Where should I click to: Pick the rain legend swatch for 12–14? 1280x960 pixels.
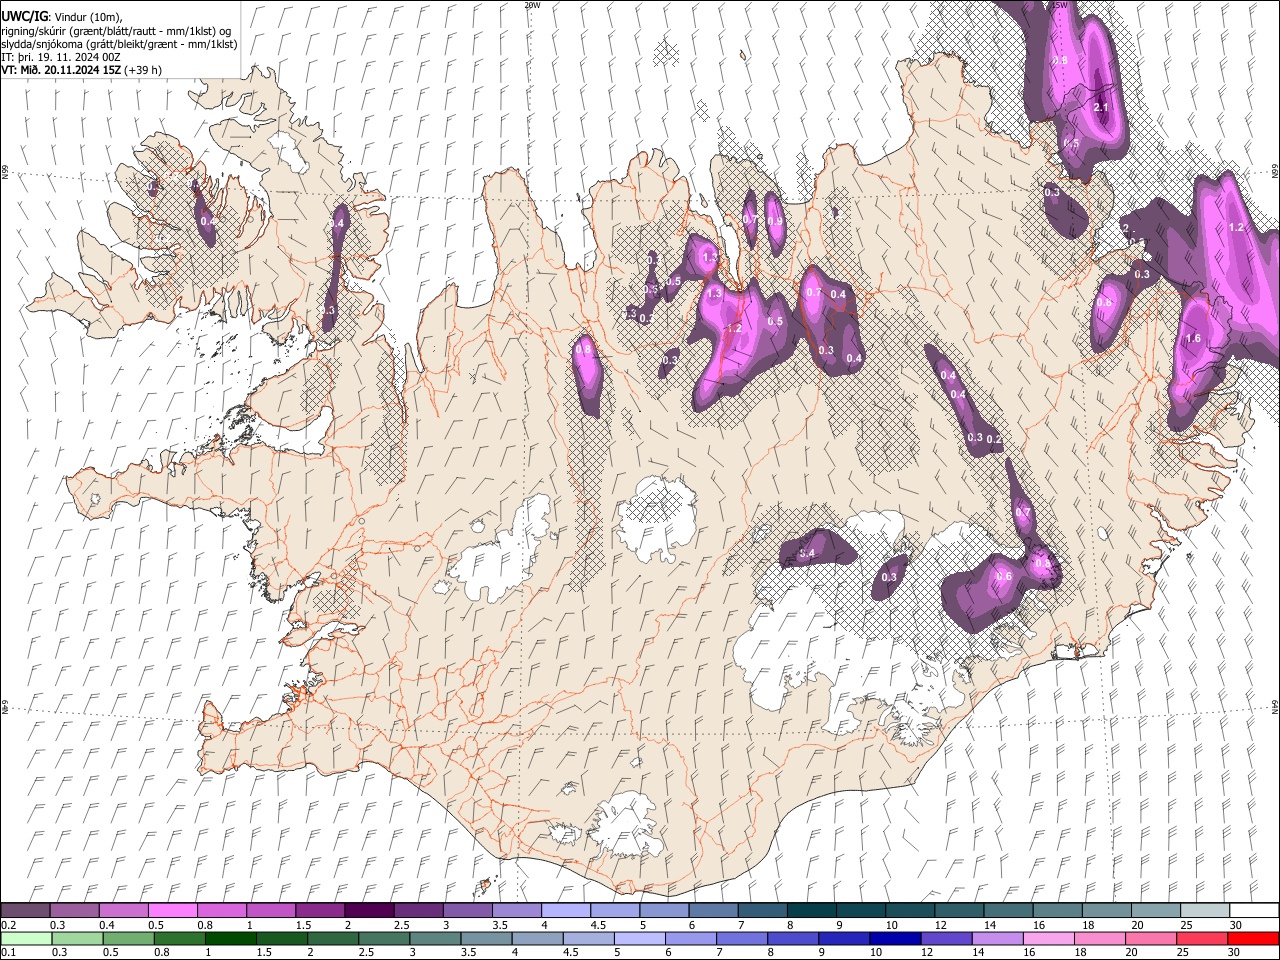tap(947, 938)
